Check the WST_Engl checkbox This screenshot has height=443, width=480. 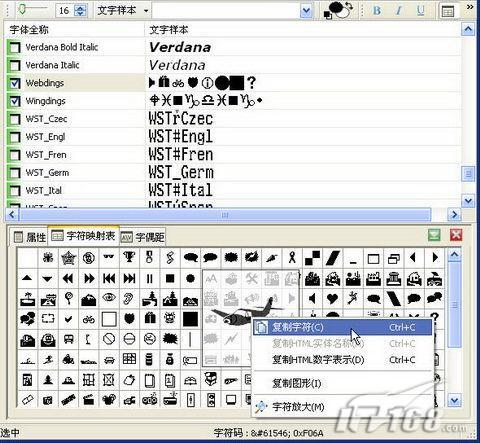pyautogui.click(x=15, y=137)
